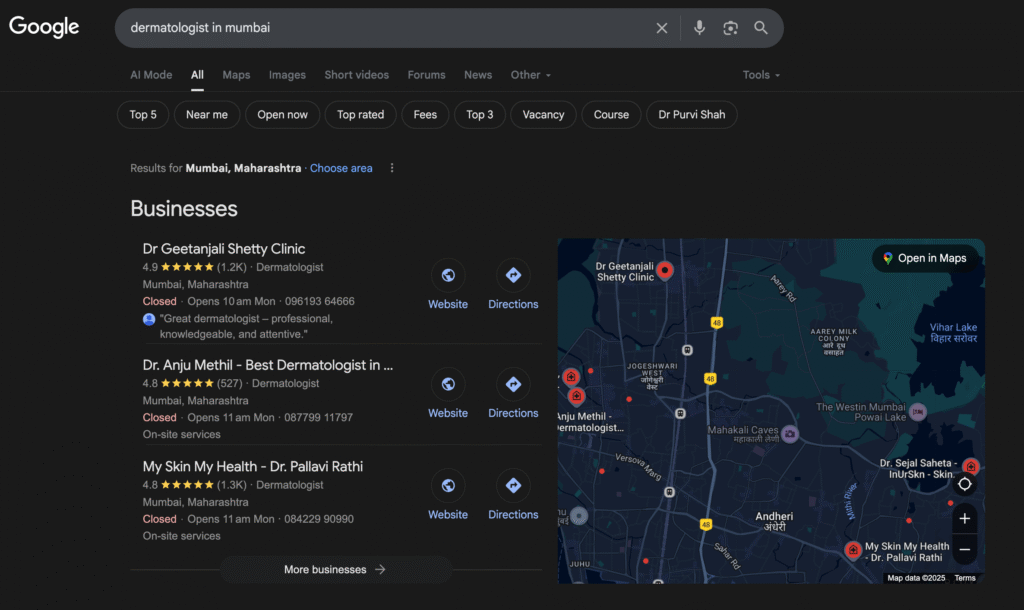Clear the search query with the X icon
The image size is (1024, 610).
coord(662,28)
